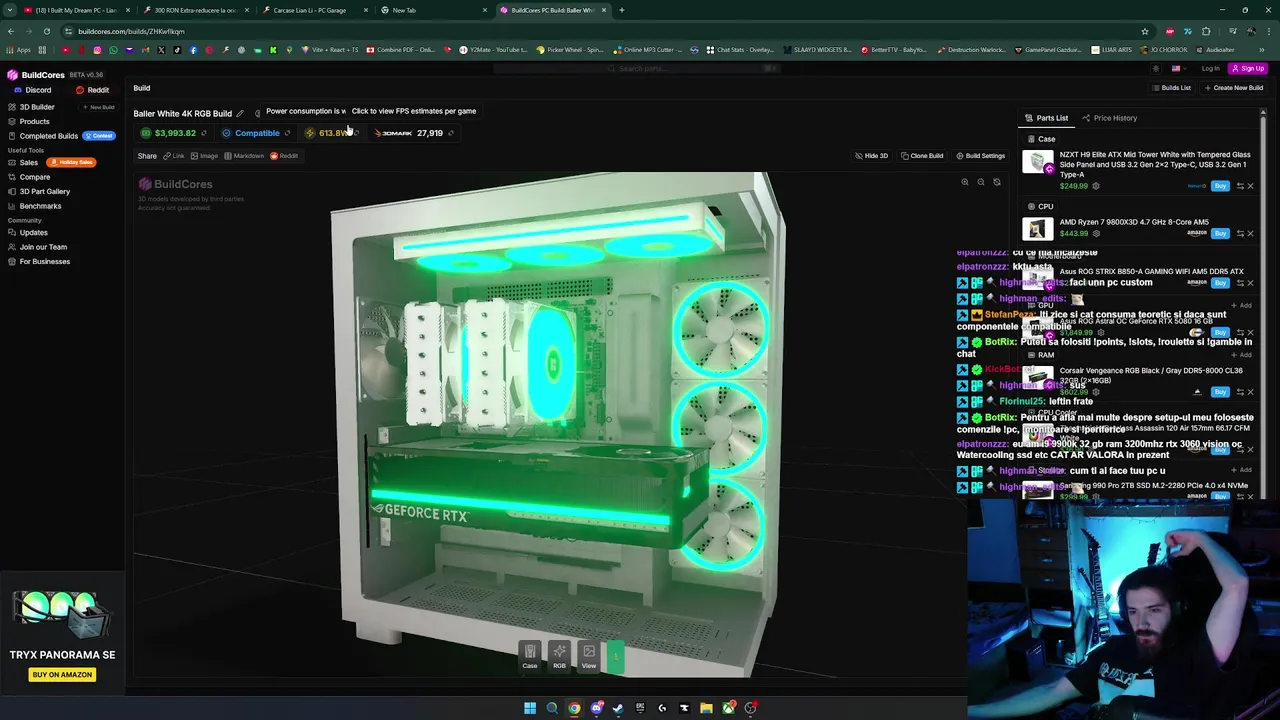Toggle Hide 3D view

click(871, 156)
